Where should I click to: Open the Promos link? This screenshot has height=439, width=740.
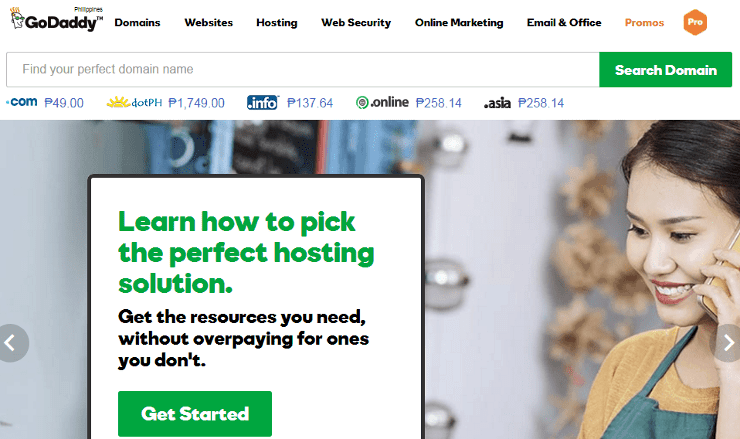(x=644, y=23)
